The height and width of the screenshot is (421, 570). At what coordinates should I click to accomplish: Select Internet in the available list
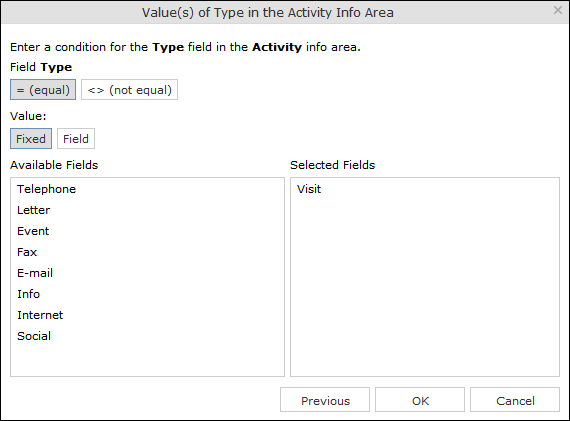(40, 315)
